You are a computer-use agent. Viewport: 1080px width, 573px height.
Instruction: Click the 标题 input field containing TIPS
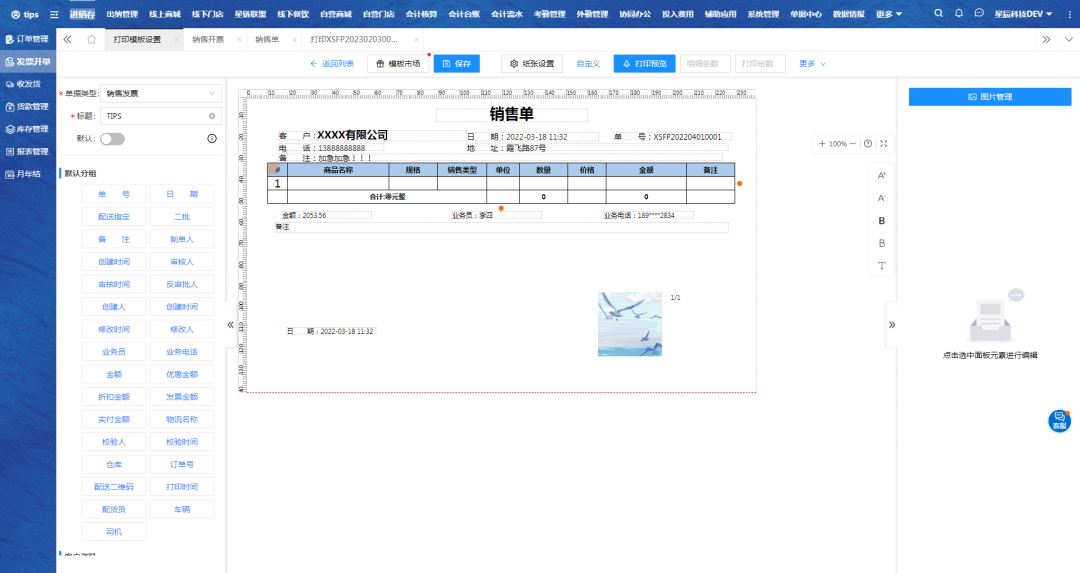[155, 116]
